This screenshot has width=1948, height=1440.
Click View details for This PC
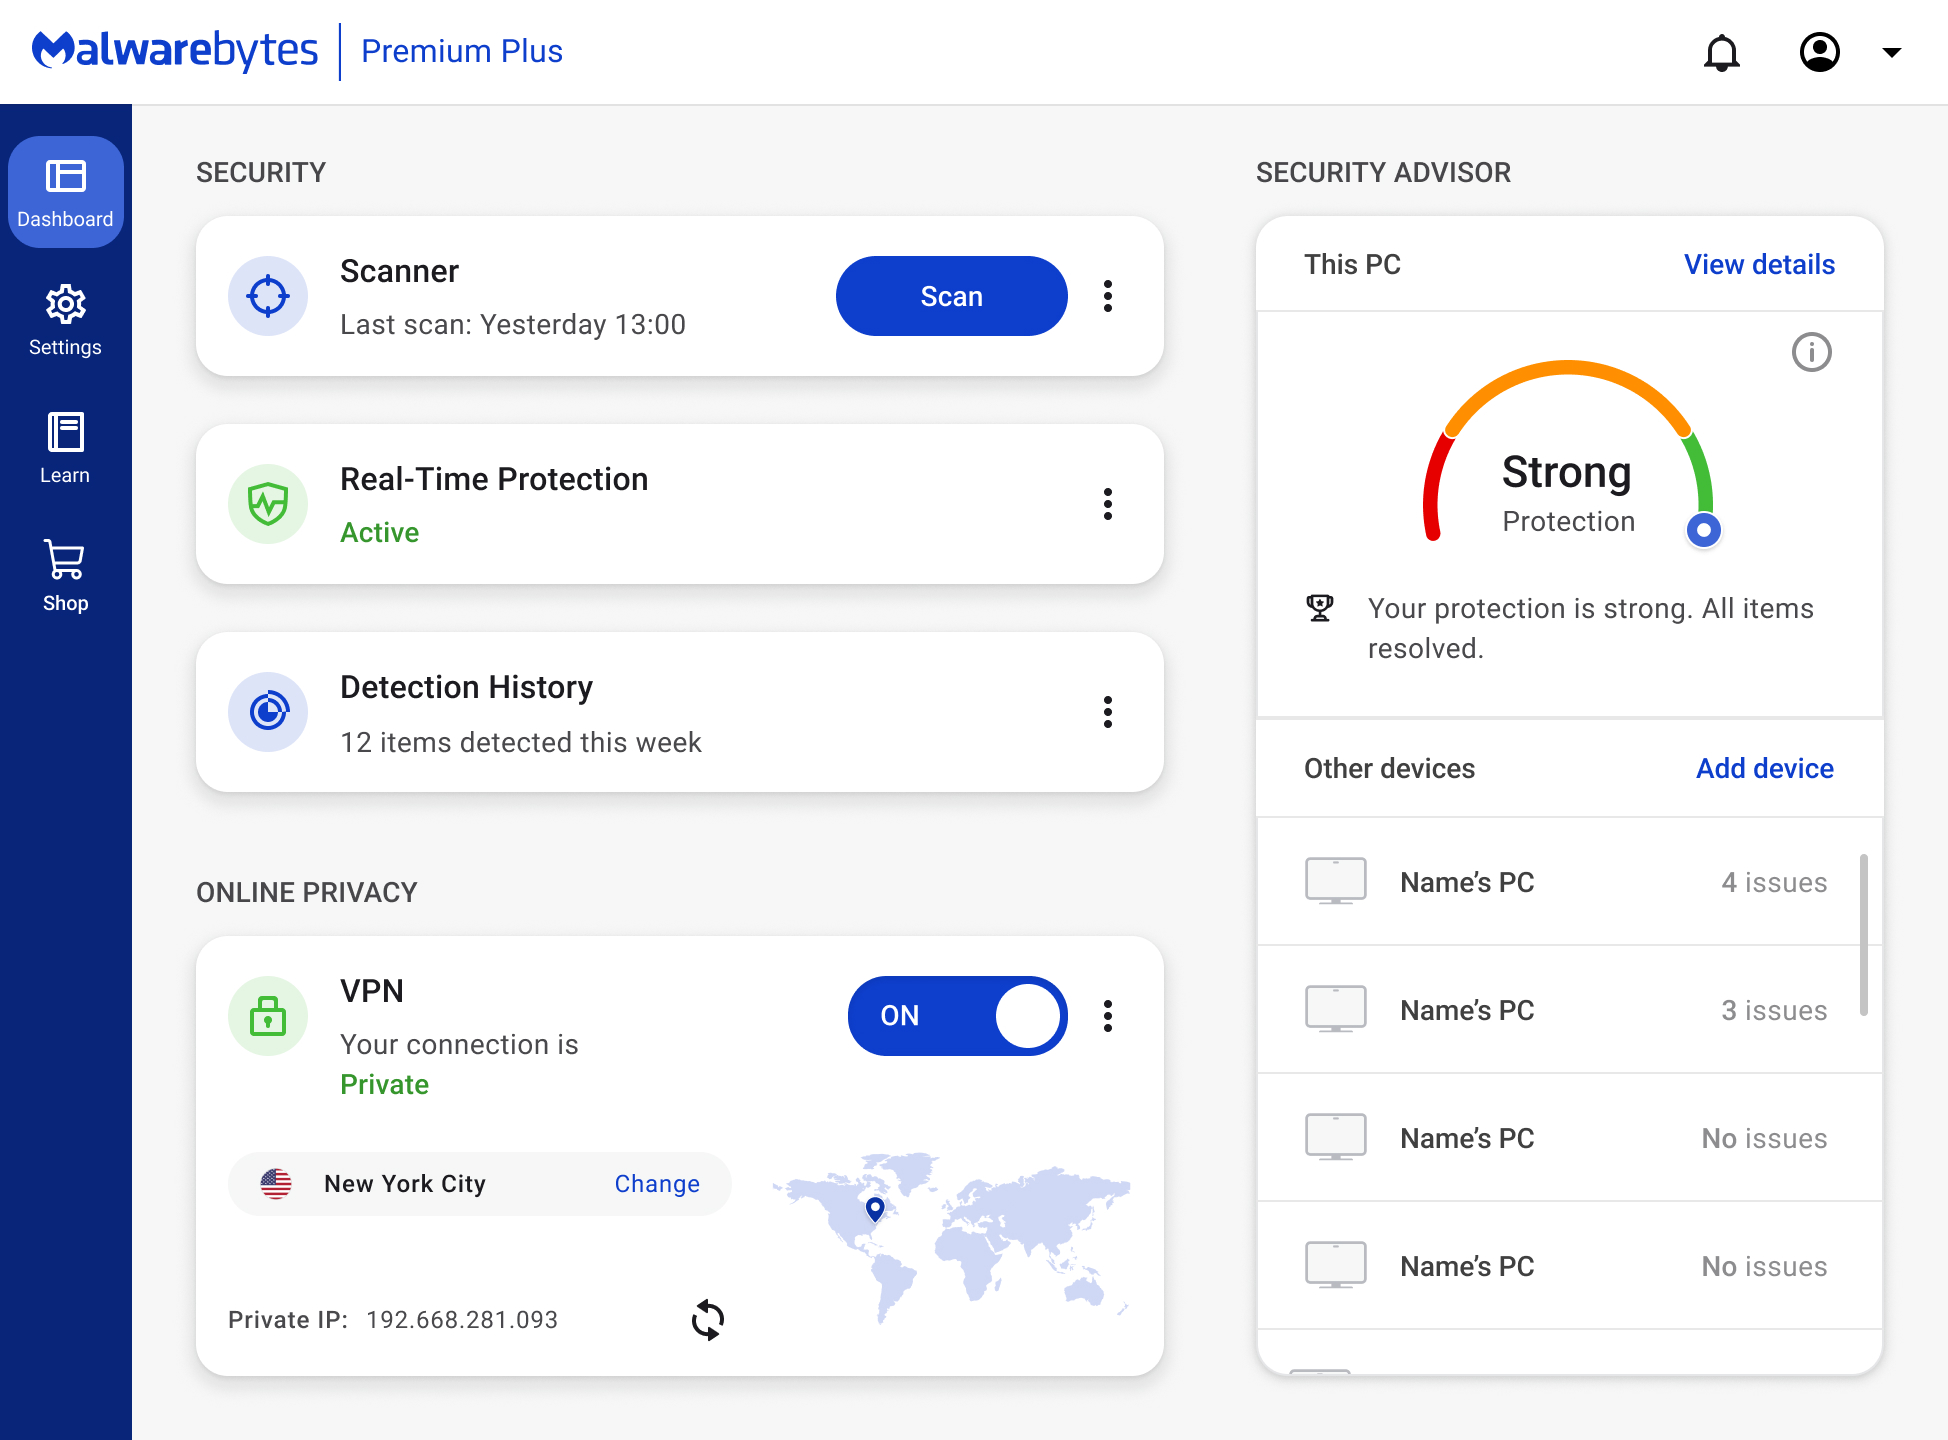[1759, 264]
